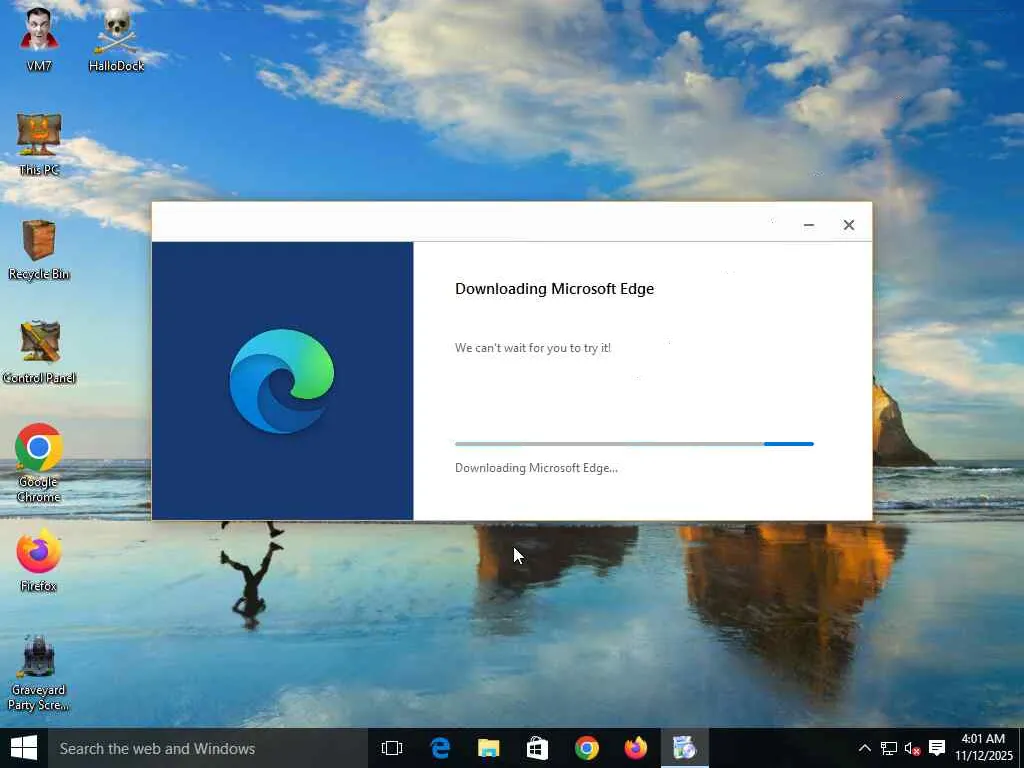Select the Graveyard Party Screensaver desktop icon
The height and width of the screenshot is (768, 1024).
click(x=39, y=673)
